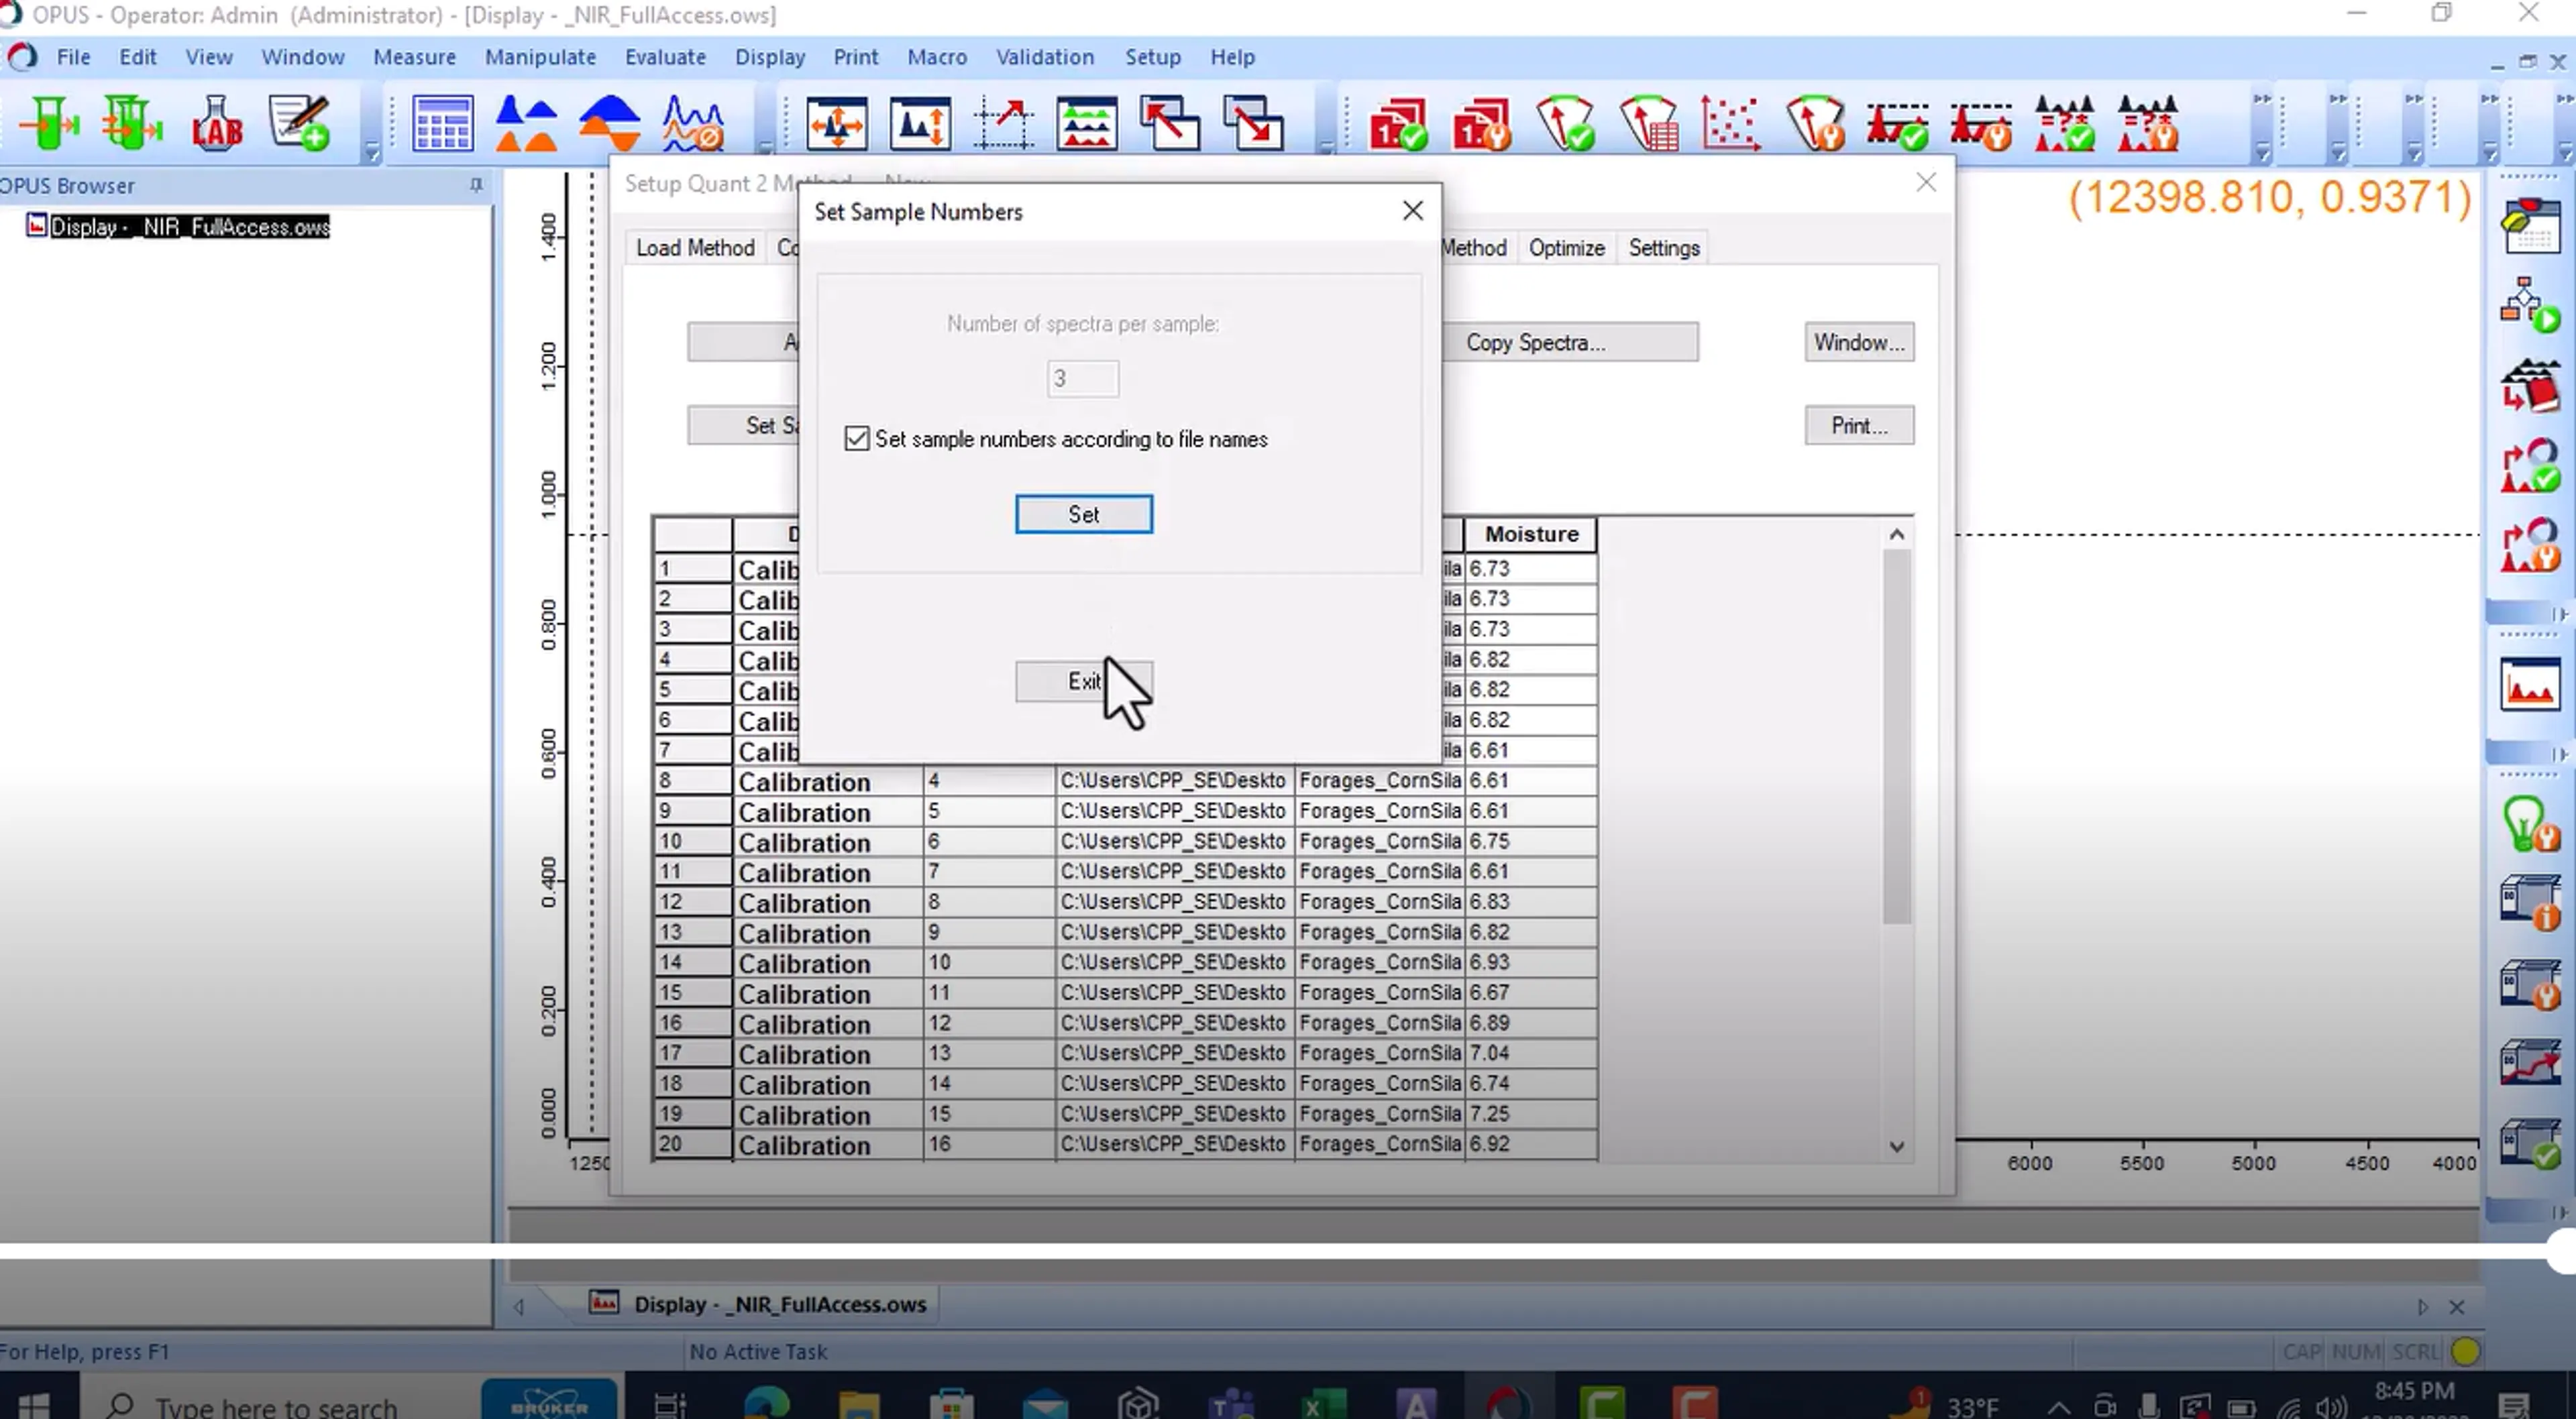Switch to the Load Method tab
This screenshot has width=2576, height=1419.
click(x=695, y=248)
